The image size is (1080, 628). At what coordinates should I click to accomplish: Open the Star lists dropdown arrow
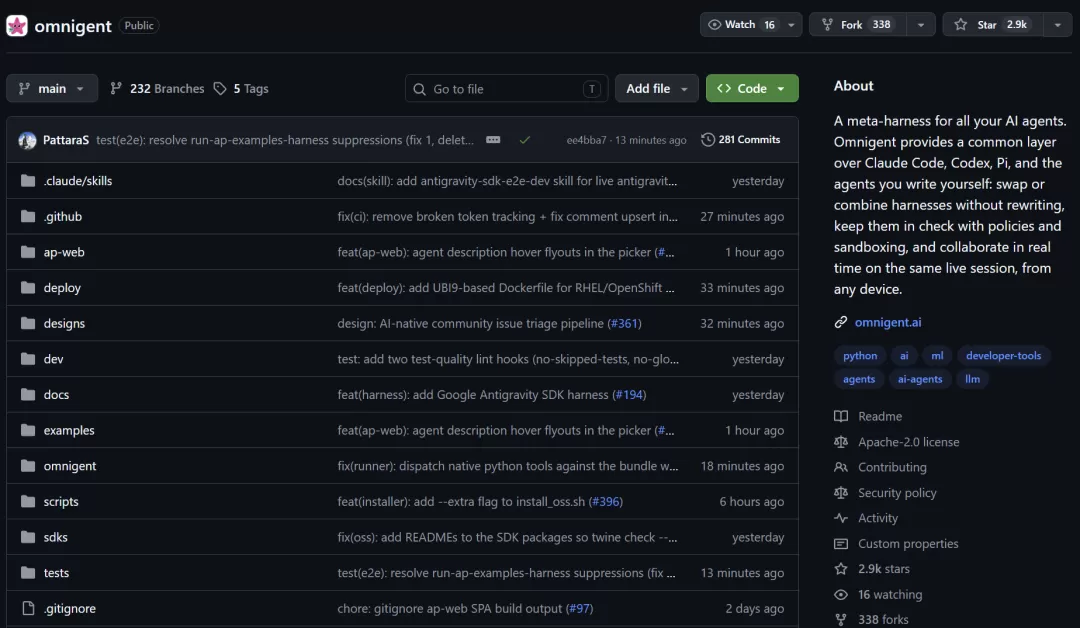tap(1057, 25)
